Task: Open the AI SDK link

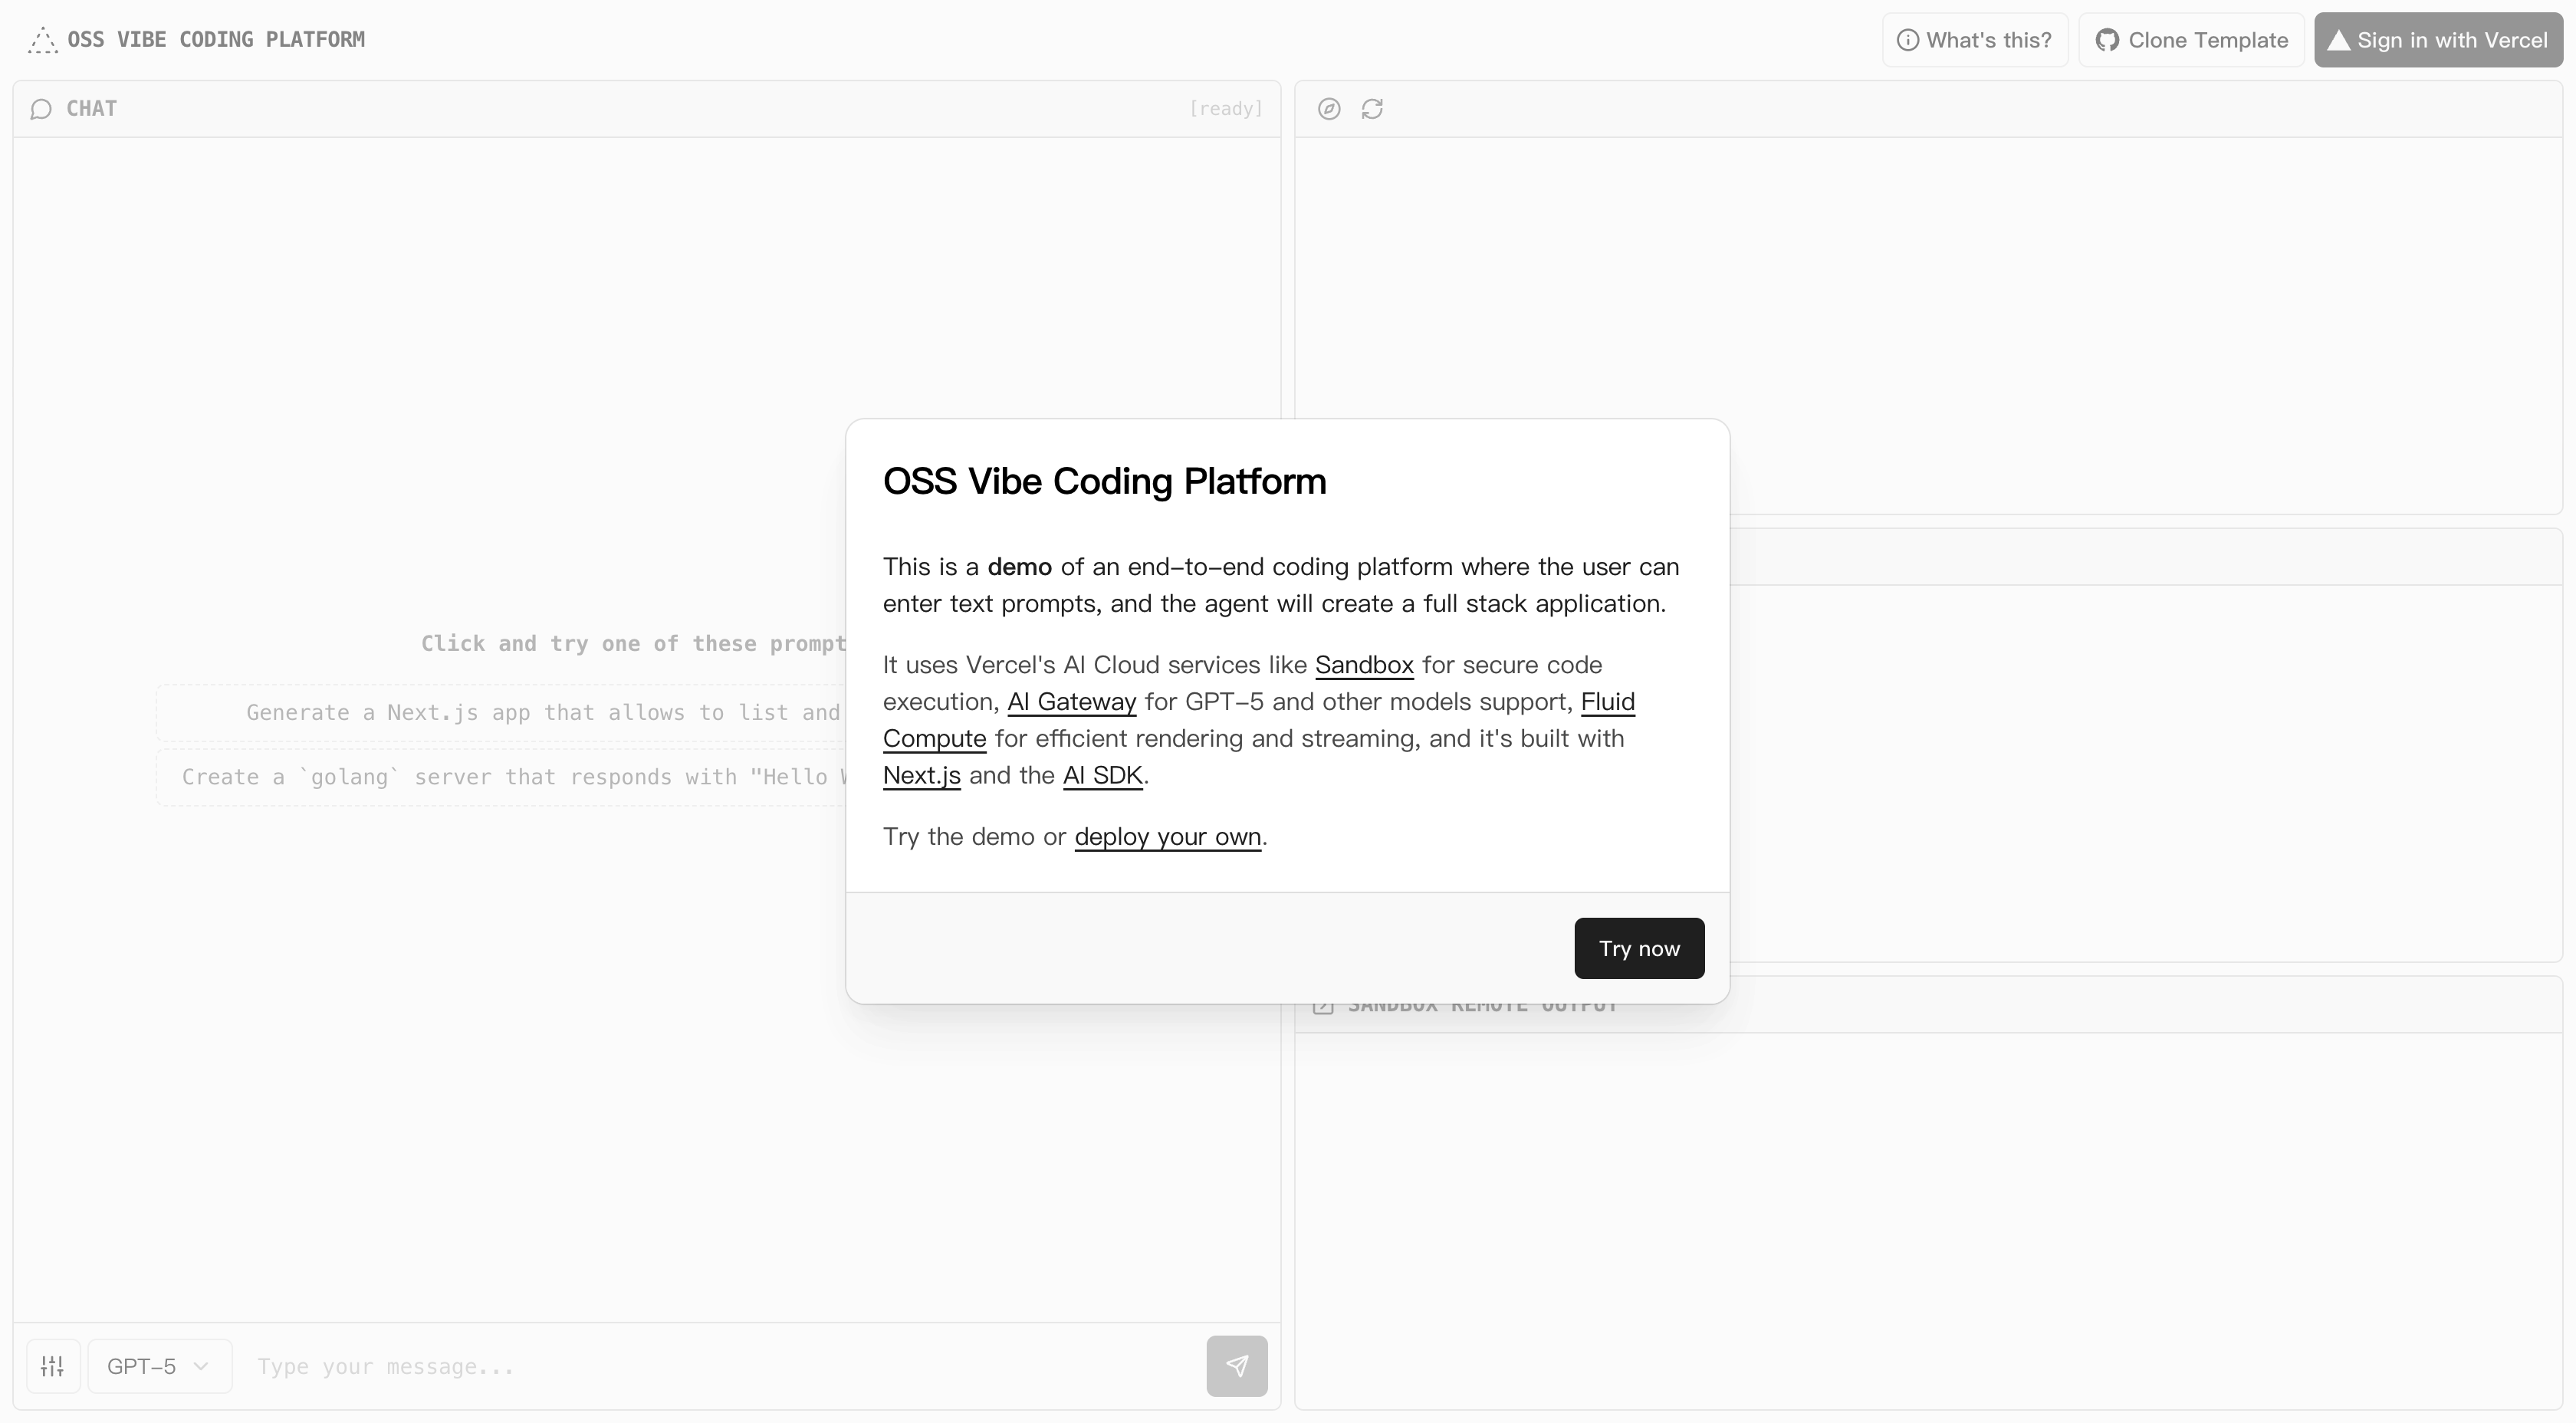Action: point(1102,776)
